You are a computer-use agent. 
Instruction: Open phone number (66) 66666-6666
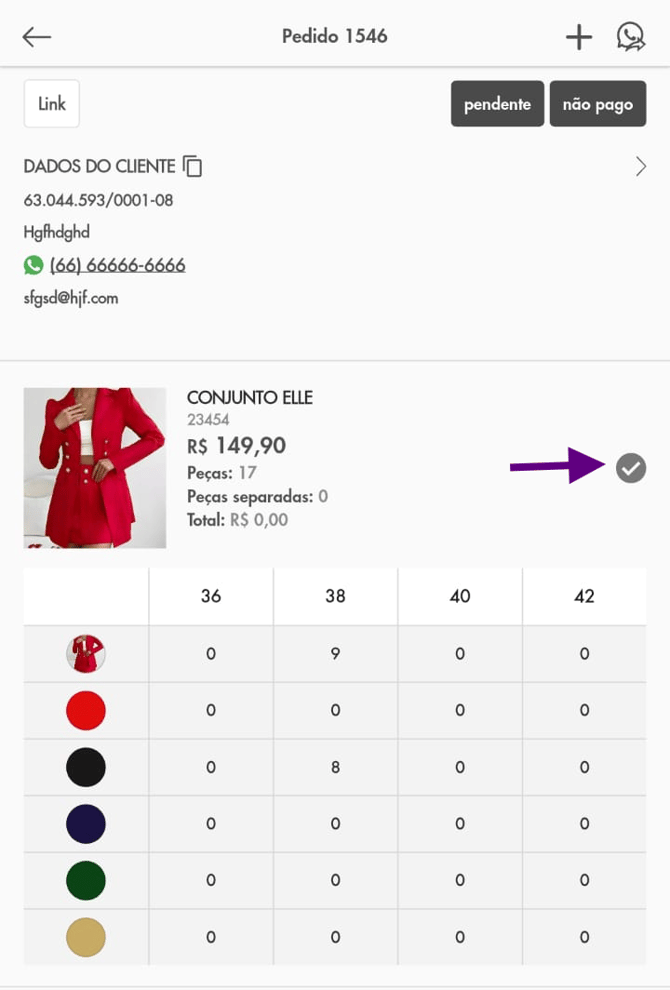[117, 265]
